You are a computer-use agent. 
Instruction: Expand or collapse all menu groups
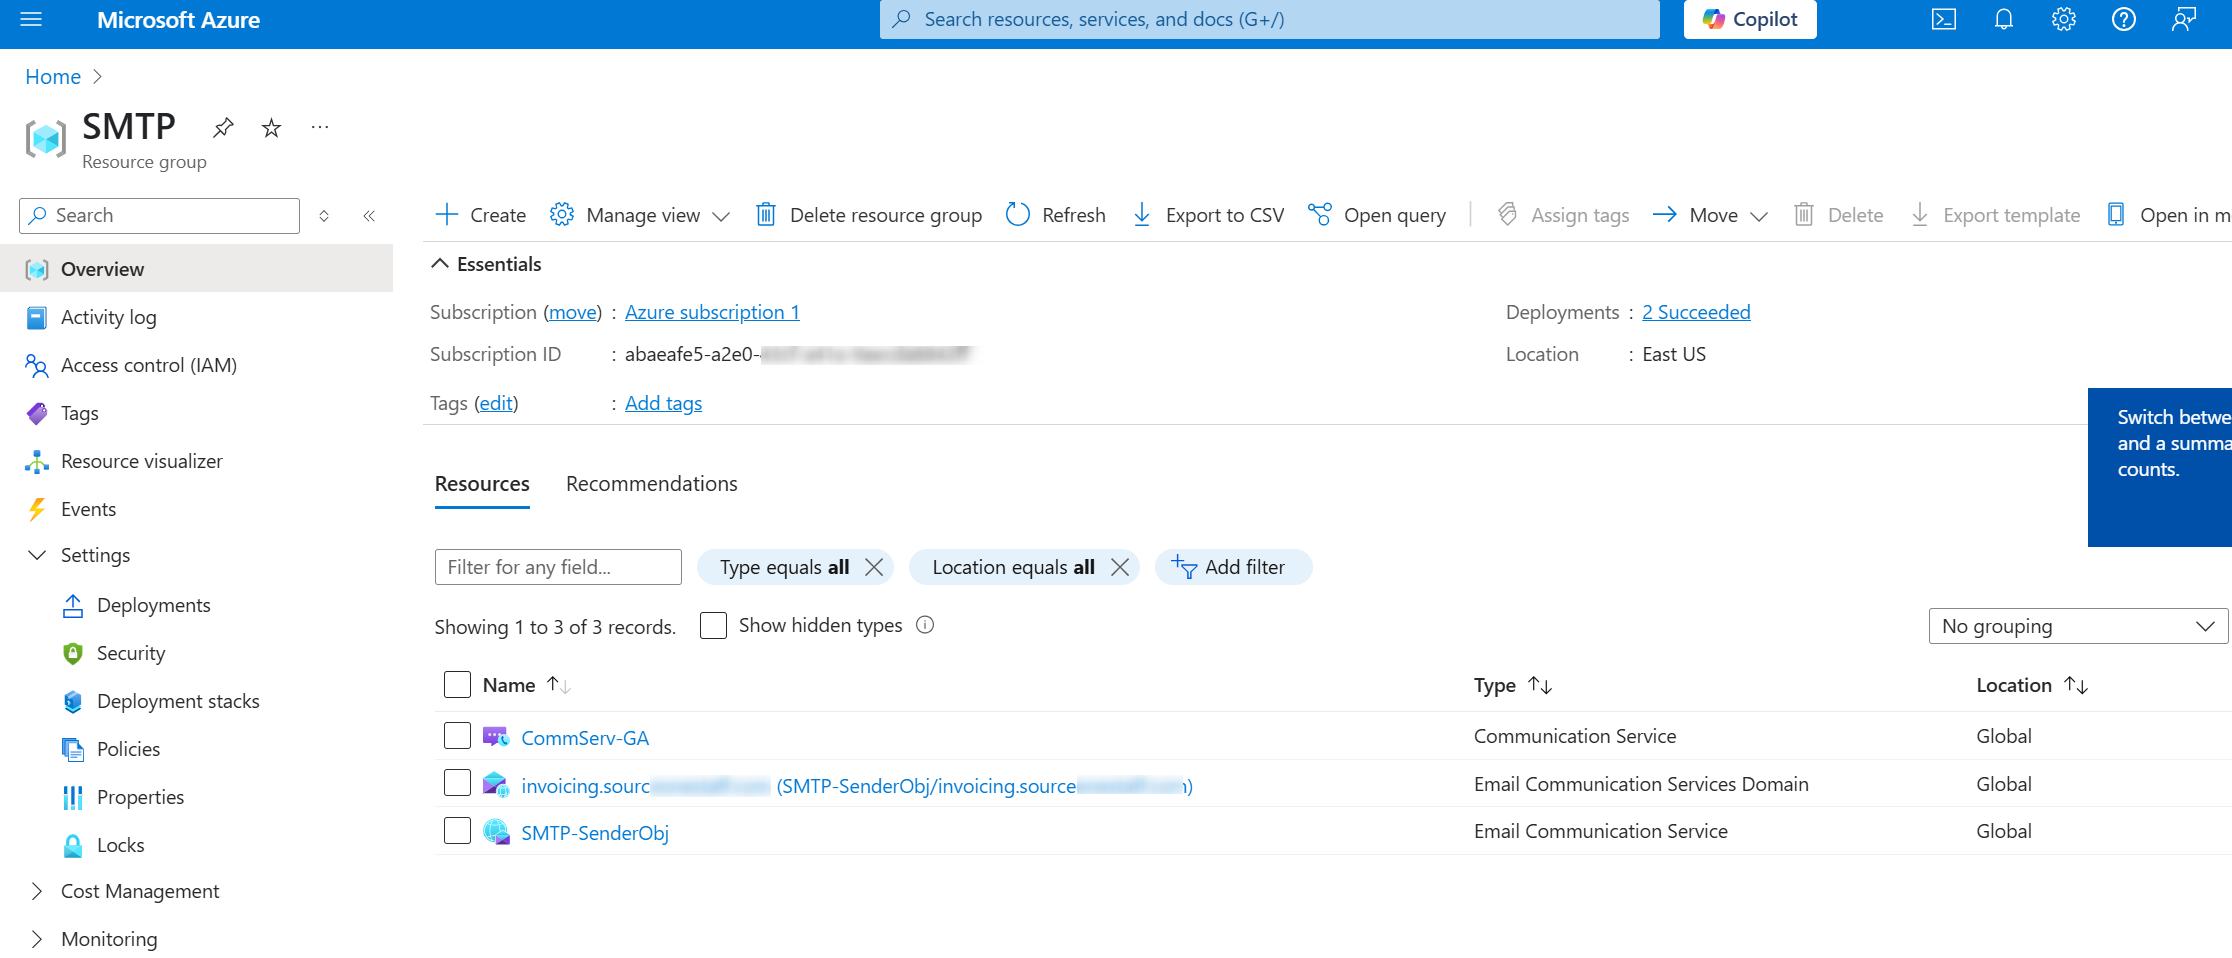click(324, 215)
